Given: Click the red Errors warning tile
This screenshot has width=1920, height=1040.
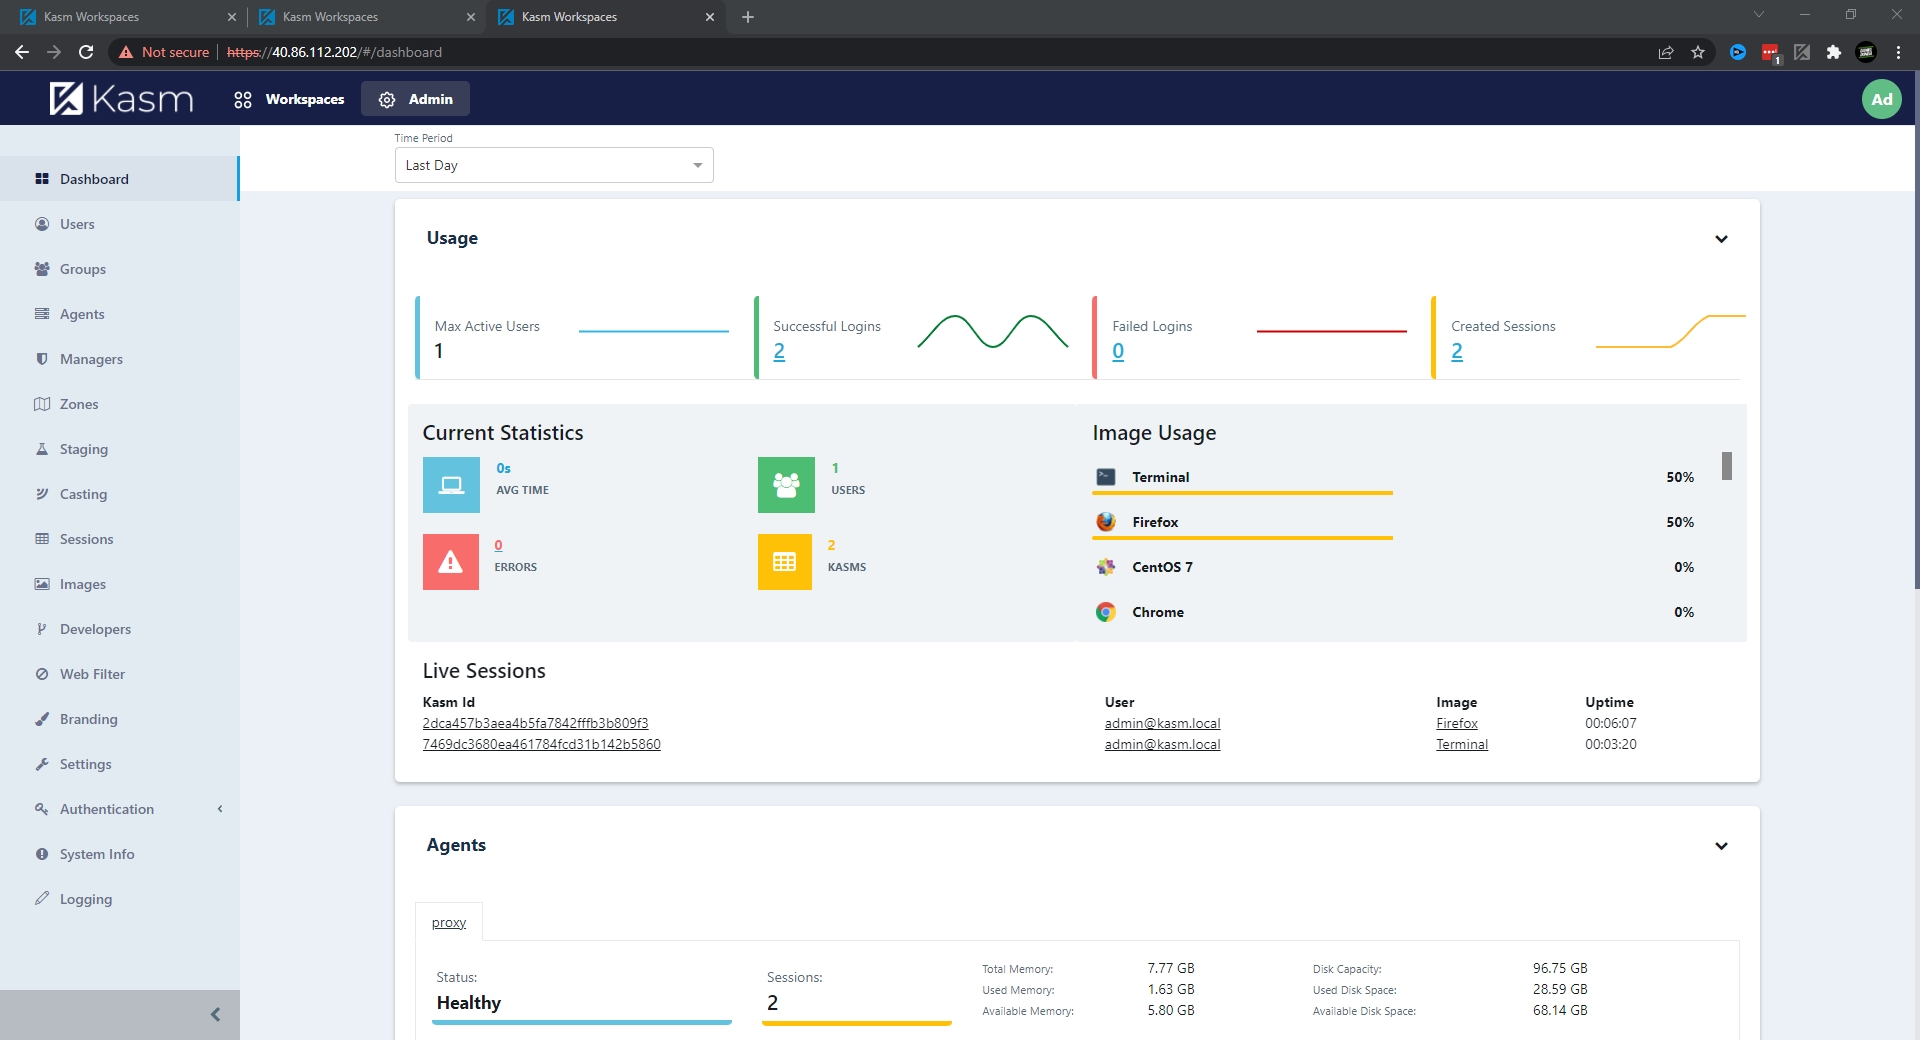Looking at the screenshot, I should click(451, 562).
